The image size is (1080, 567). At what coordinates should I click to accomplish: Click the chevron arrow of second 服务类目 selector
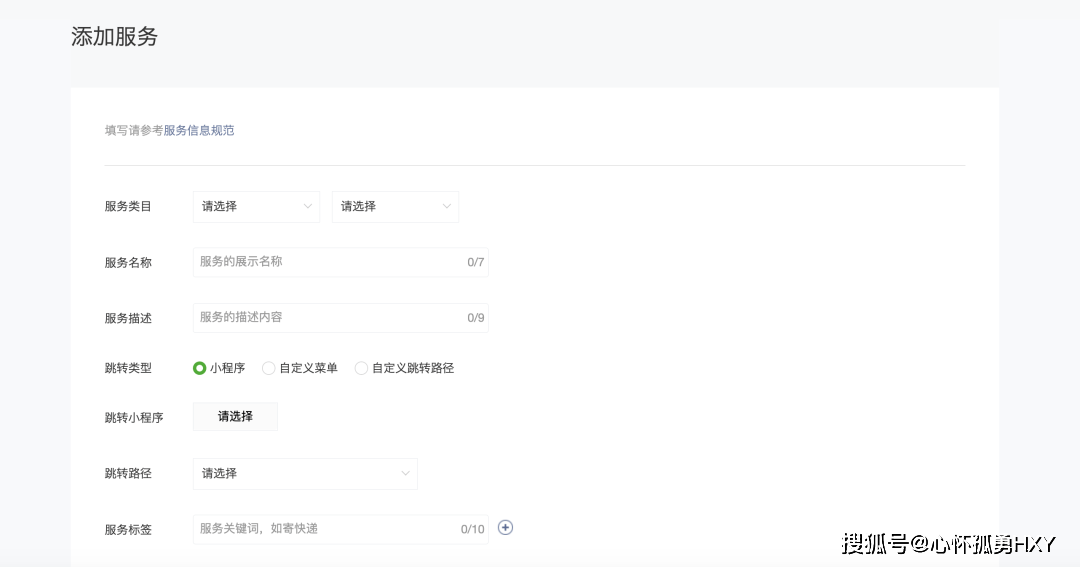tap(447, 207)
